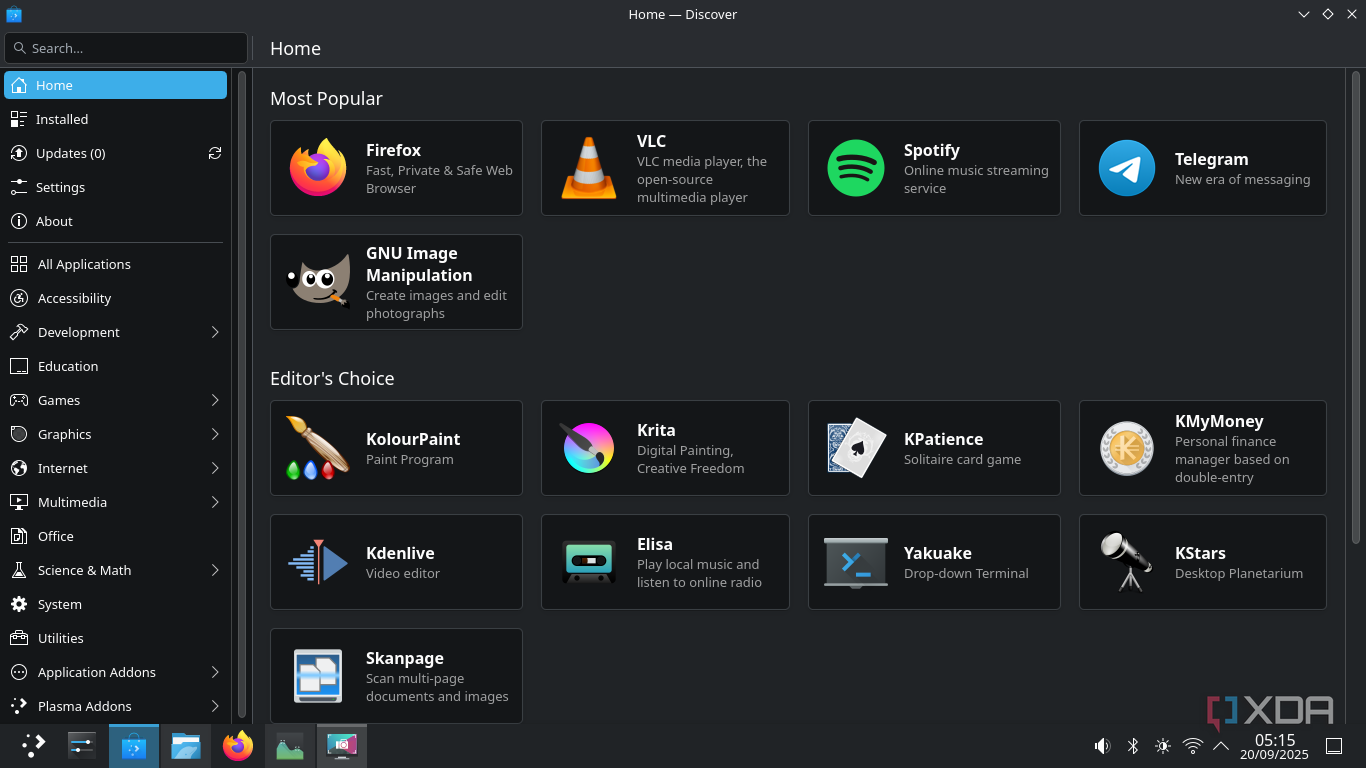Click the main content vertical scrollbar
Viewport: 1366px width, 768px height.
click(x=1356, y=300)
